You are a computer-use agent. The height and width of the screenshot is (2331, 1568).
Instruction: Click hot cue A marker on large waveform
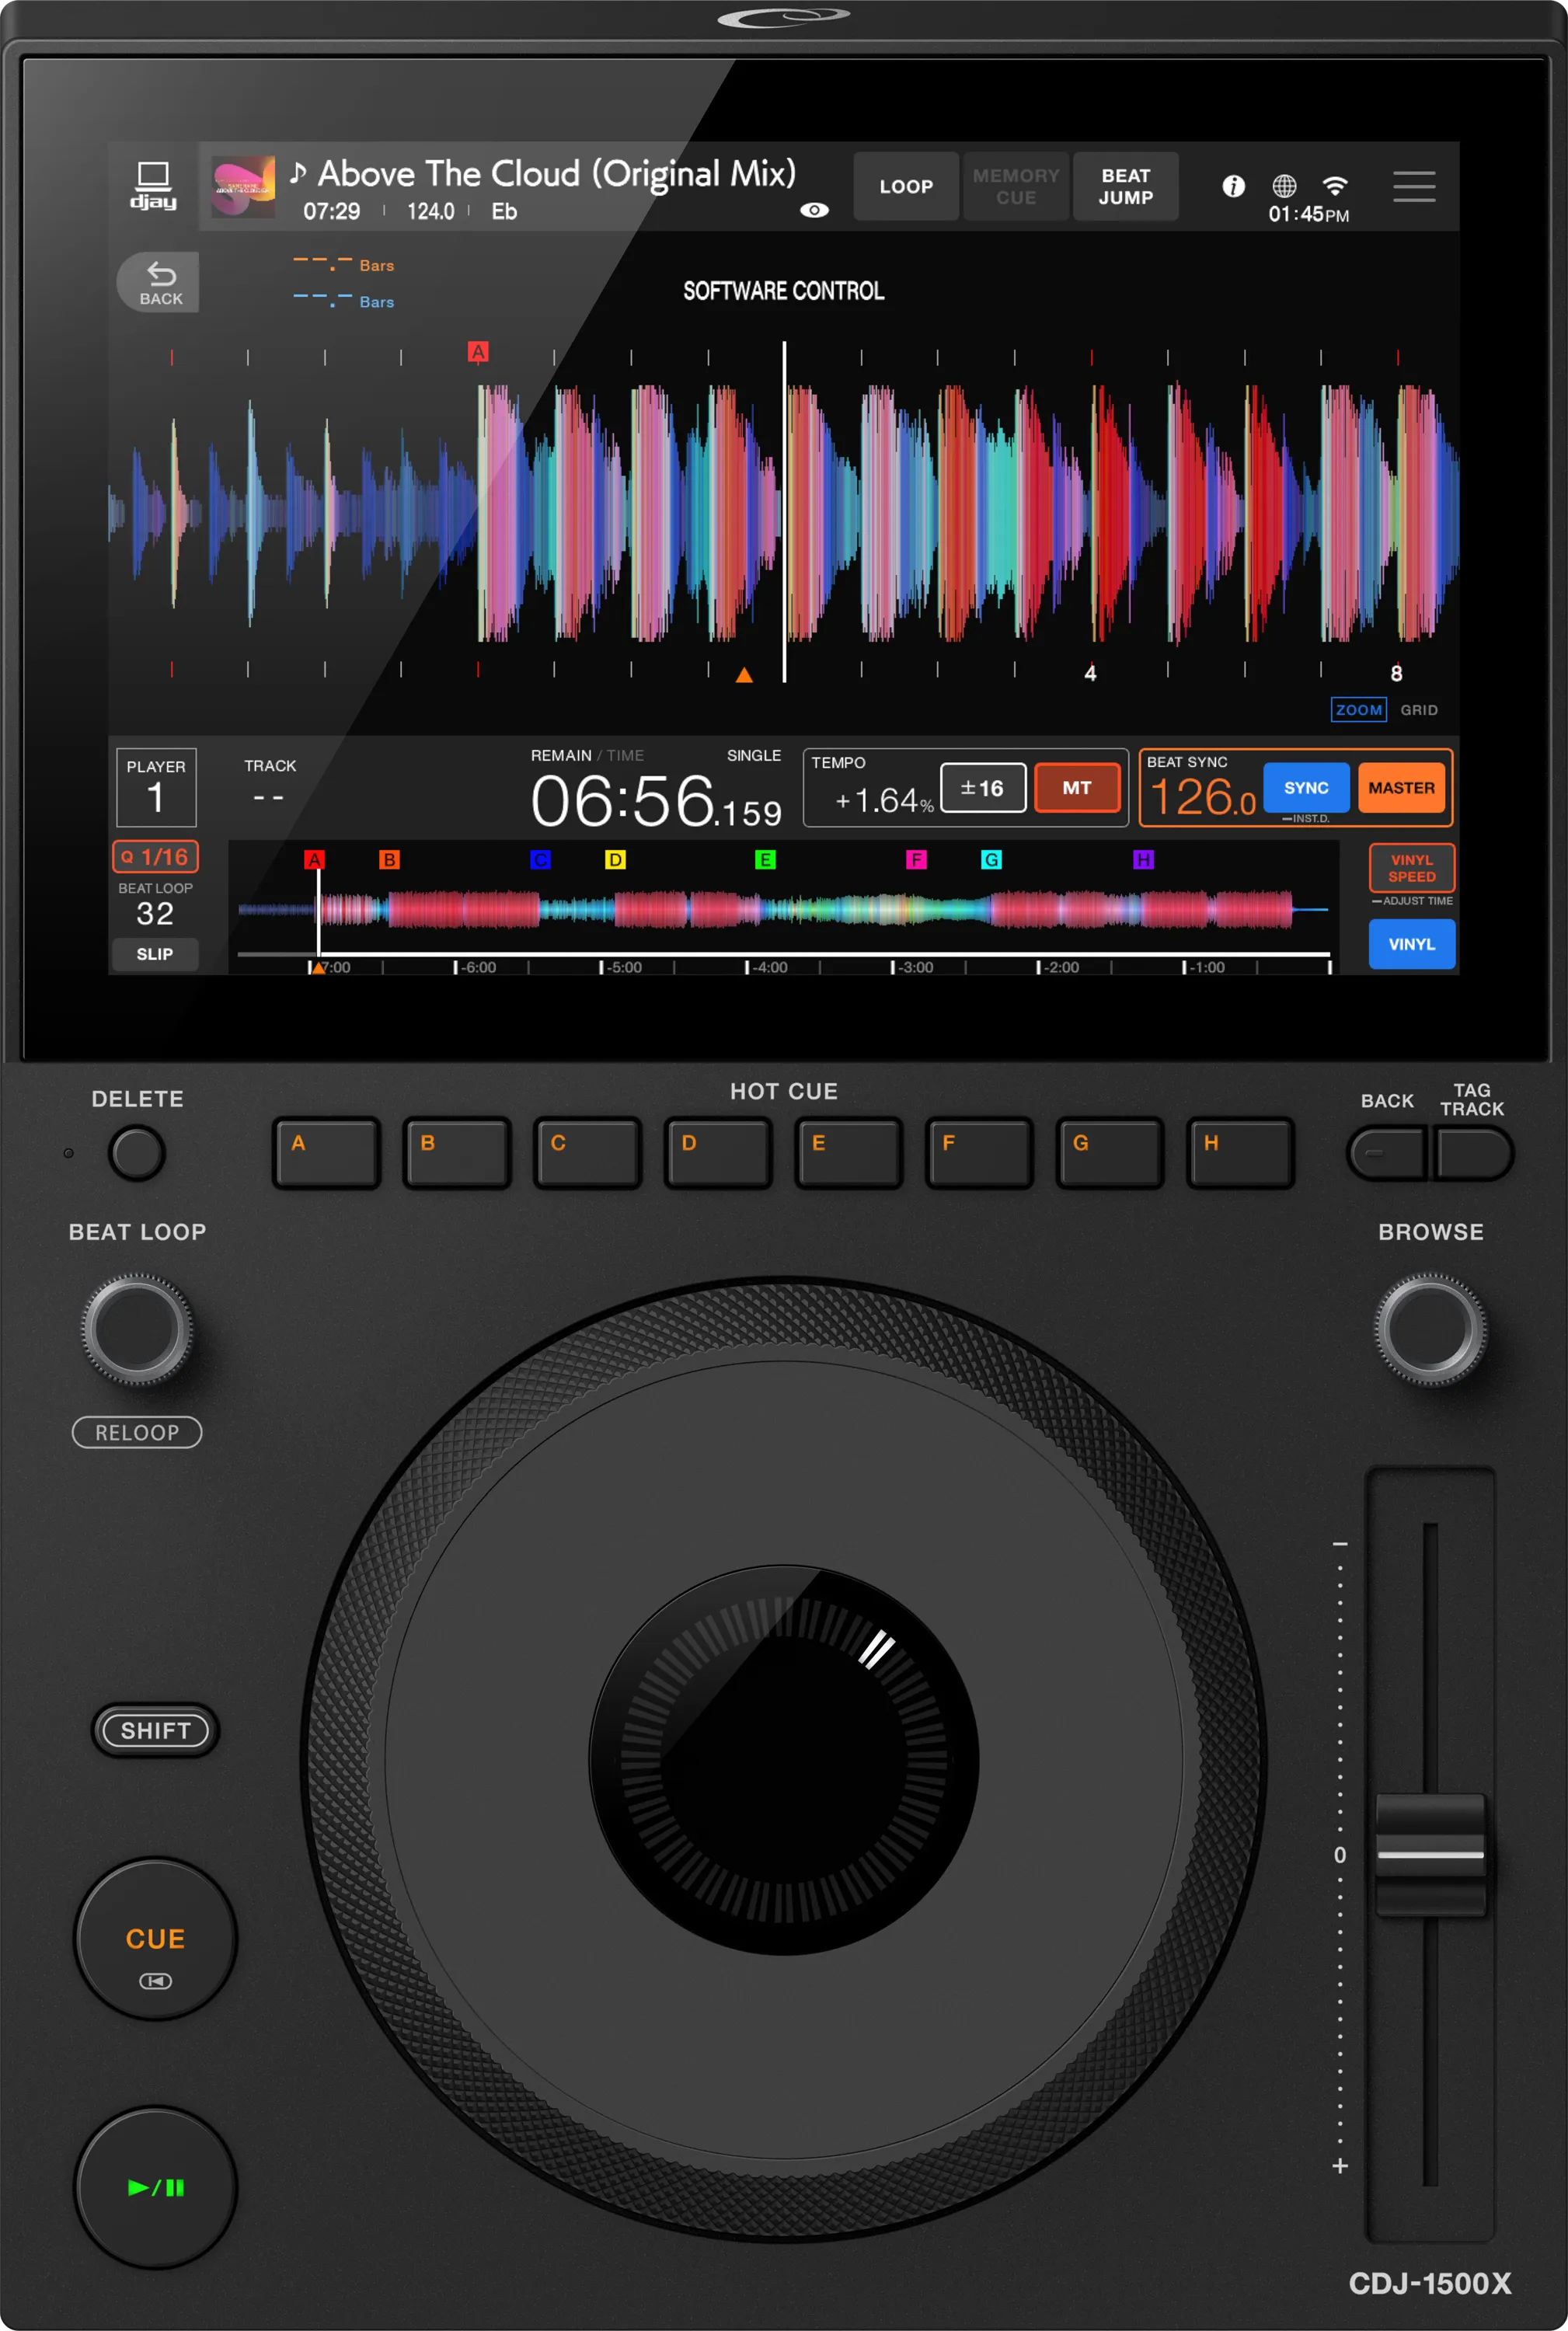coord(478,352)
